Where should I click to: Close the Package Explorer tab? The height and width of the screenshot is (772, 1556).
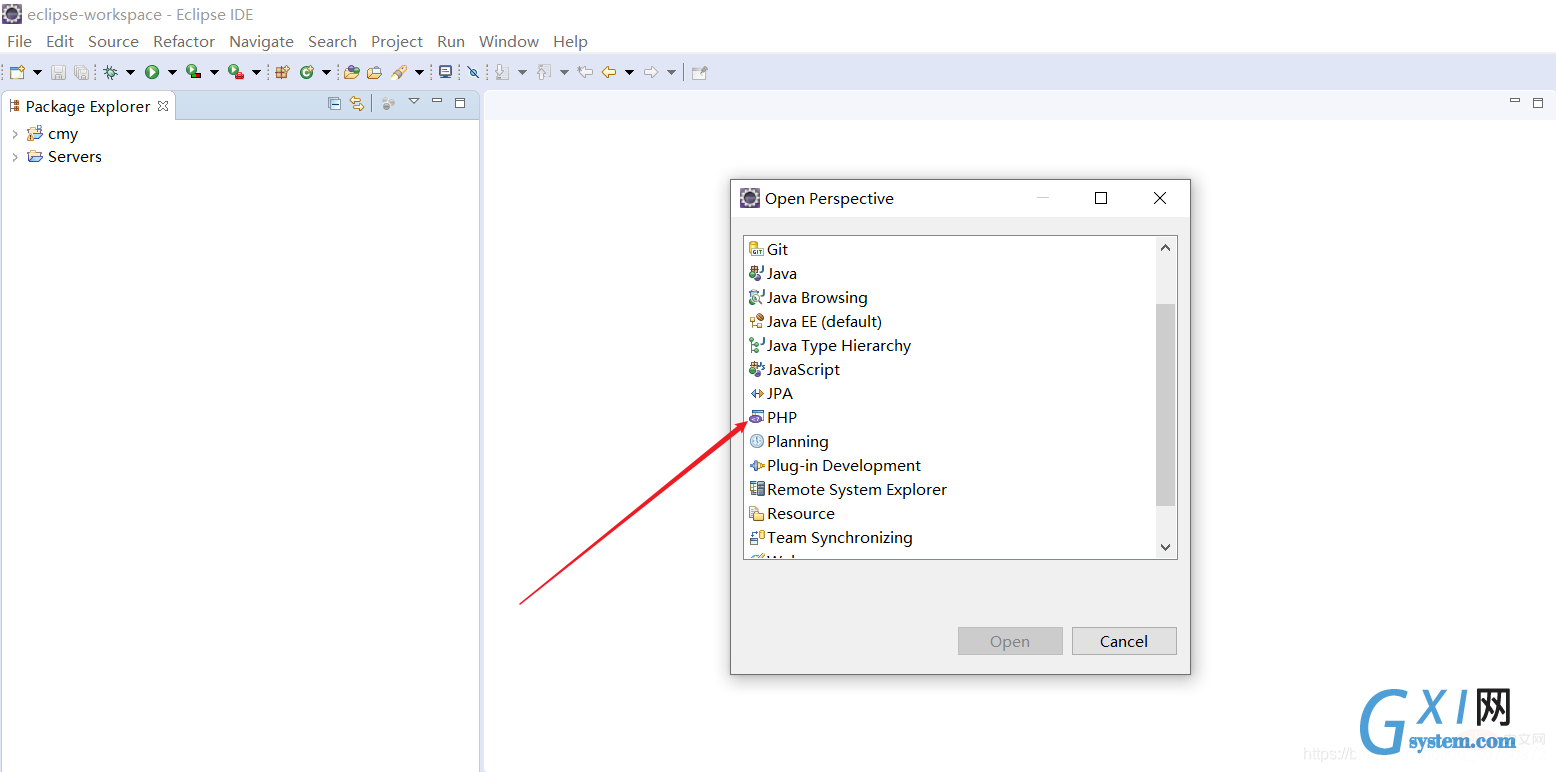[x=163, y=106]
